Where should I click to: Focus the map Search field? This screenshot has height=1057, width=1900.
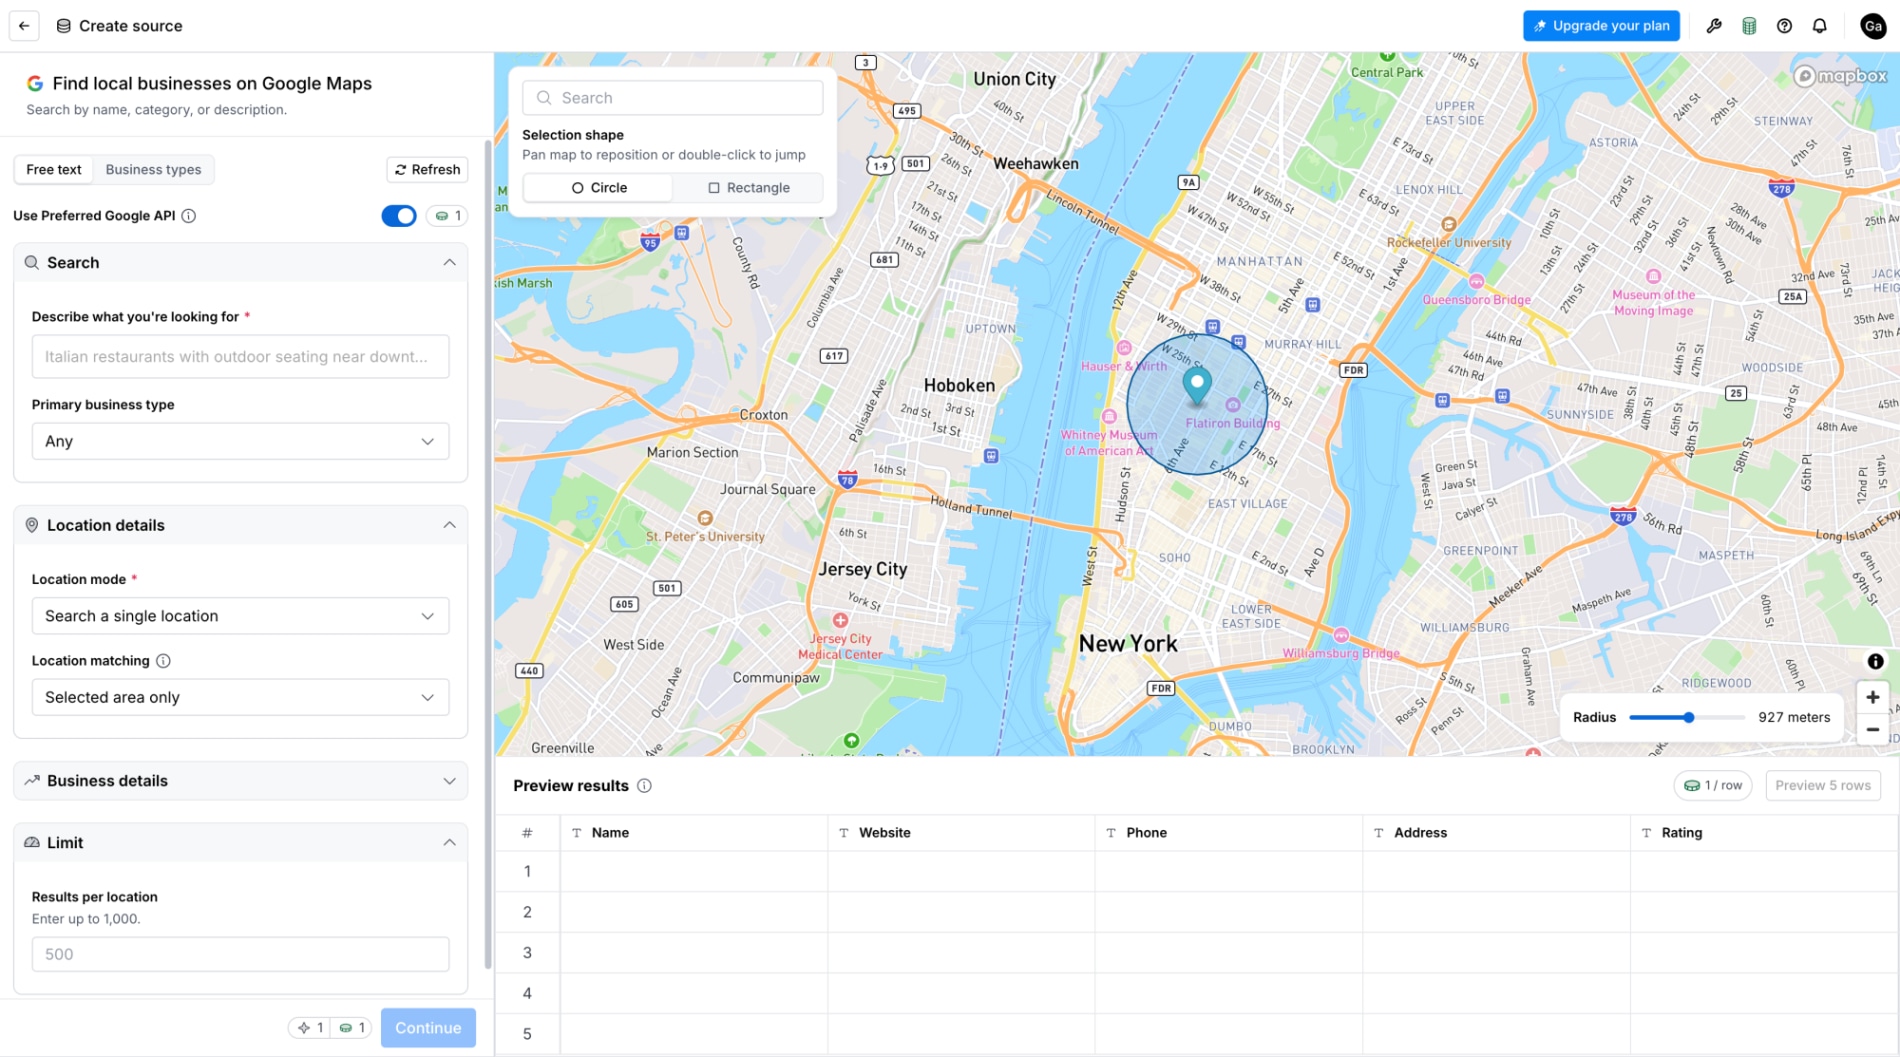[x=673, y=98]
